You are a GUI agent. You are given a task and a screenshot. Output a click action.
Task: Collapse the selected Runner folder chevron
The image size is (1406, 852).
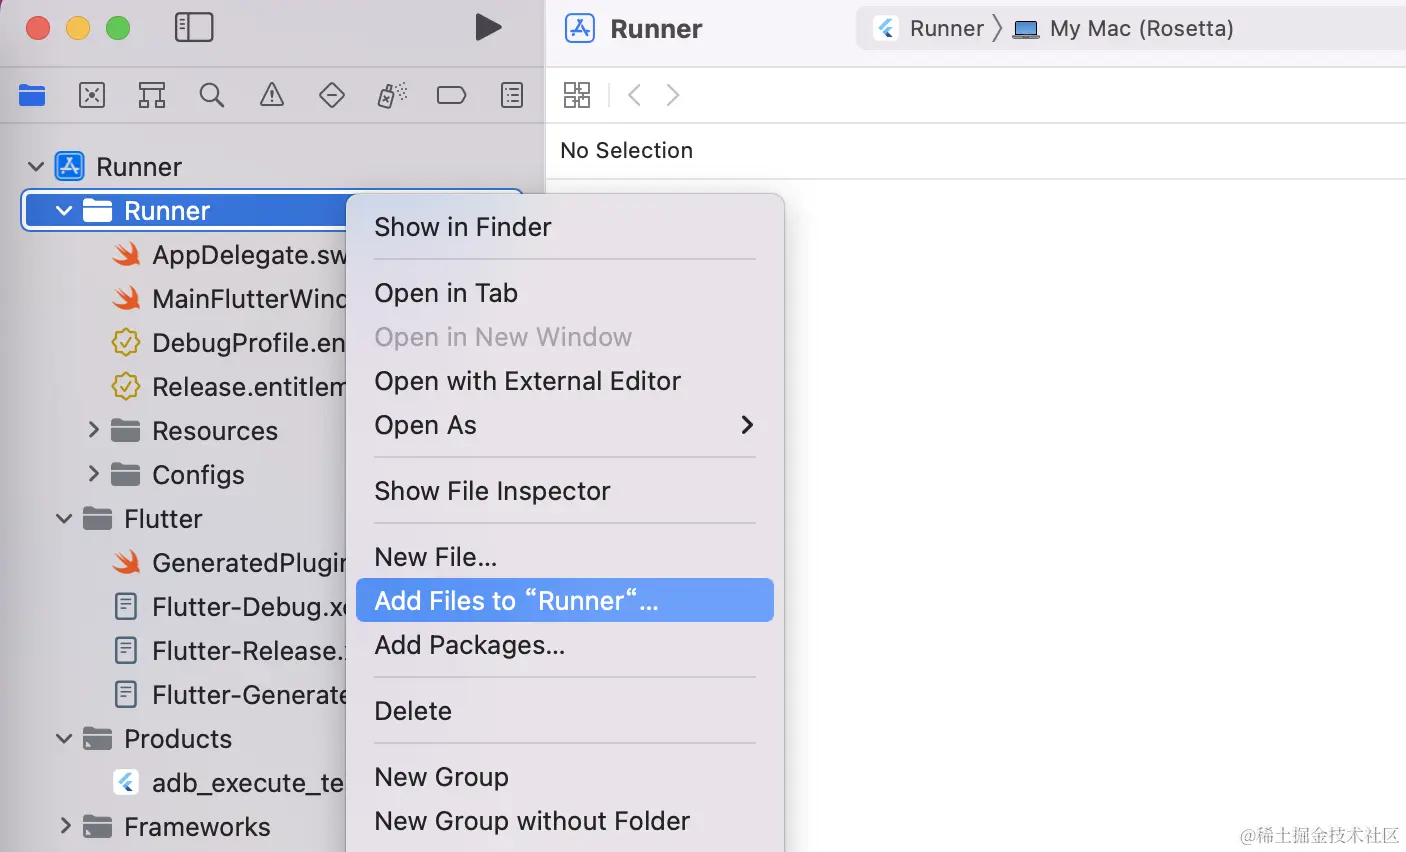(x=64, y=211)
